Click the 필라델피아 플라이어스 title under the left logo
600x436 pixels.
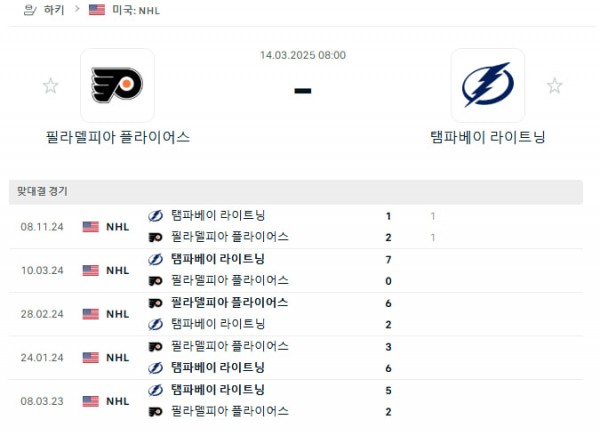tap(117, 137)
